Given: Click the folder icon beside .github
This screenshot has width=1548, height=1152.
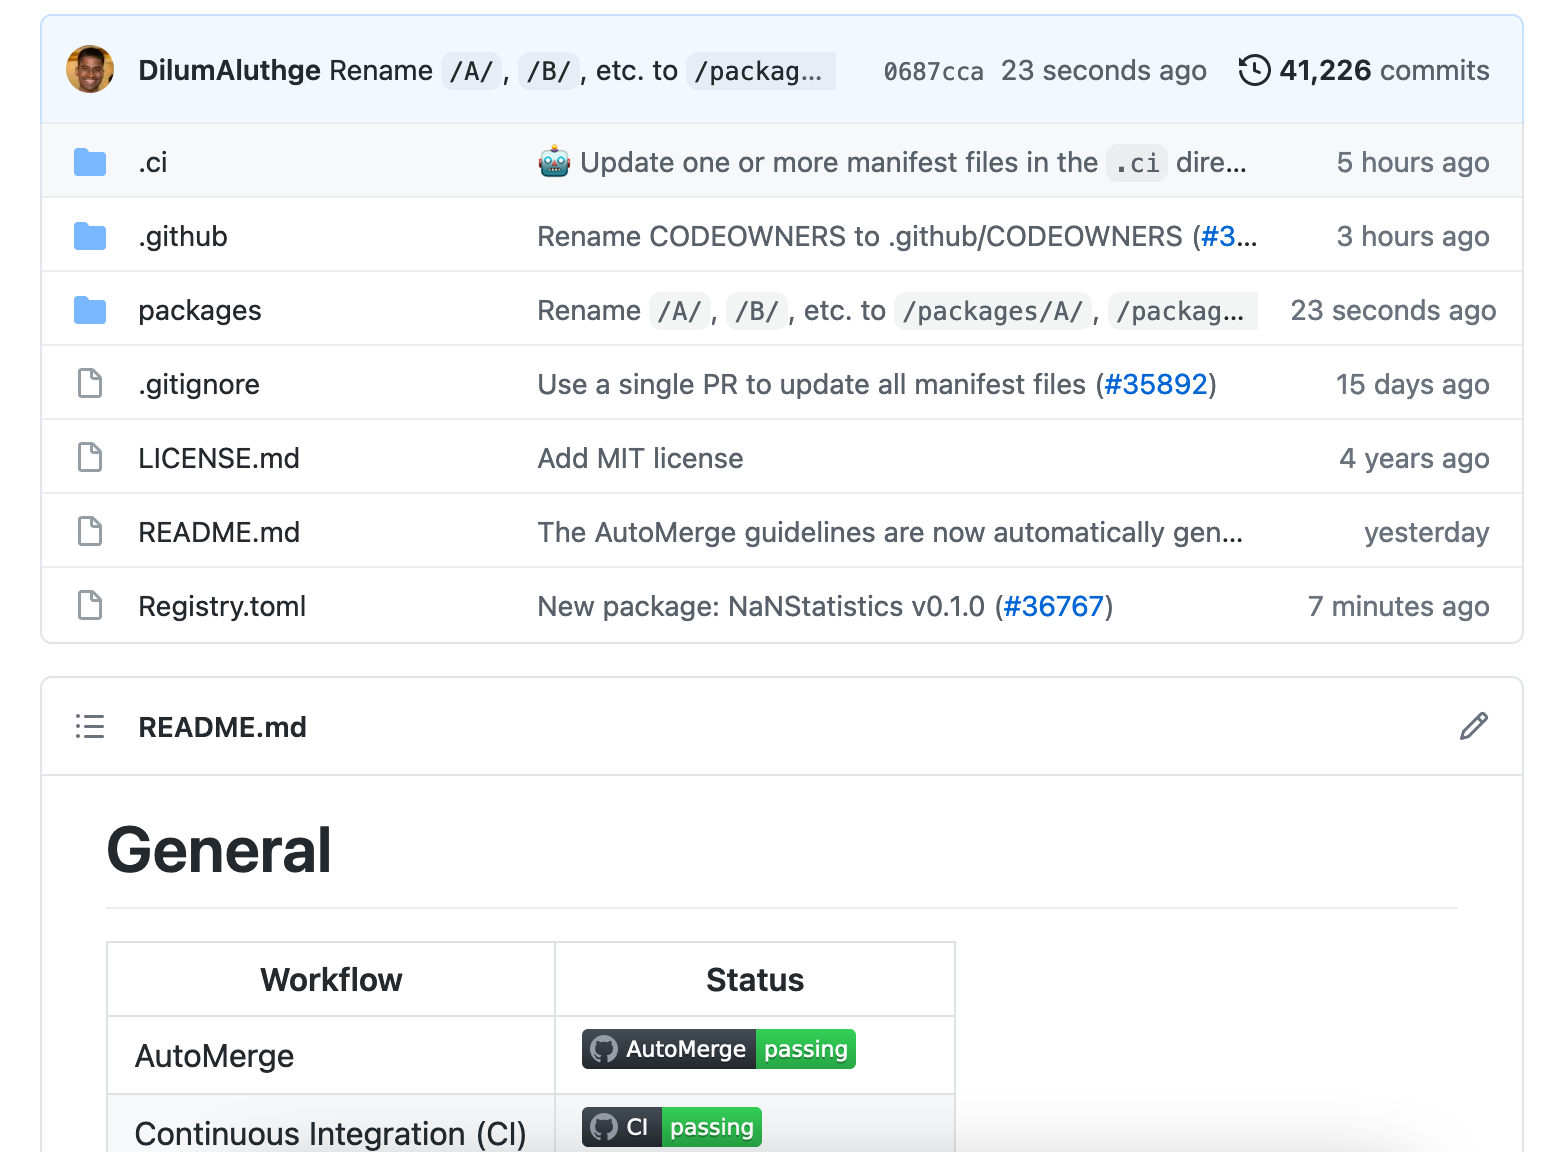Looking at the screenshot, I should pyautogui.click(x=90, y=236).
